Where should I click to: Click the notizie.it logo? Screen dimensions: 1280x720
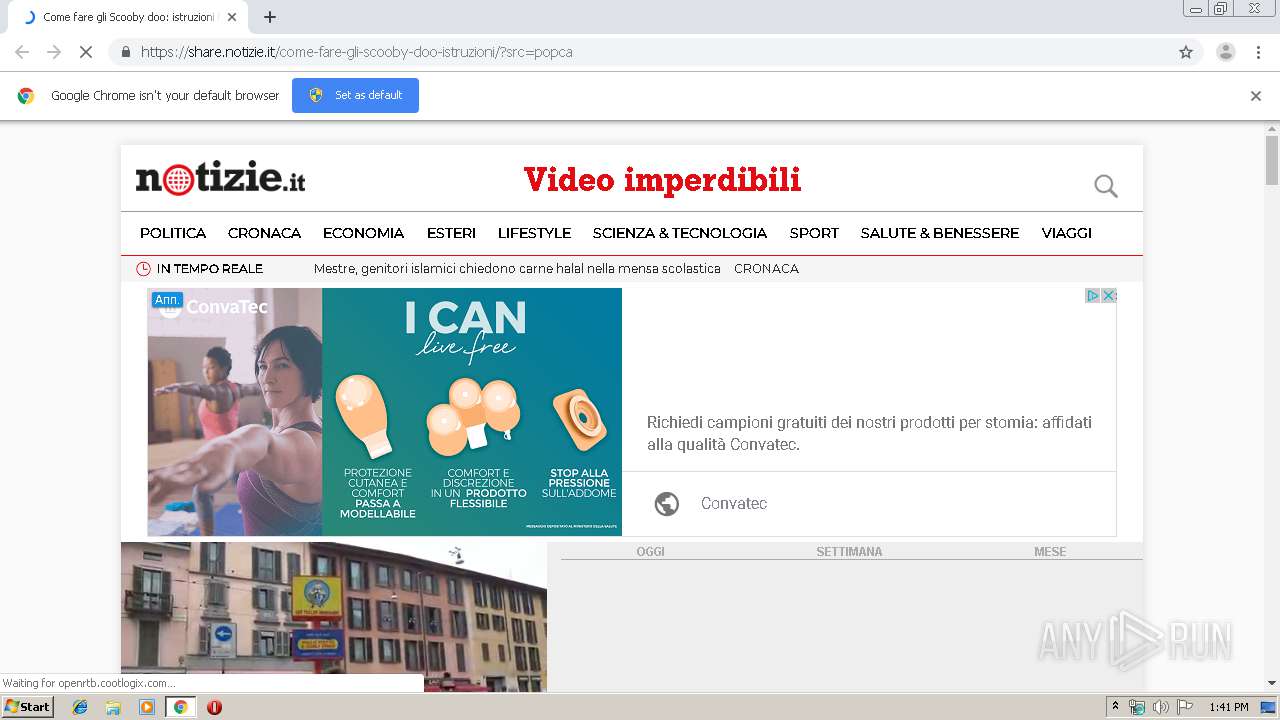tap(220, 178)
